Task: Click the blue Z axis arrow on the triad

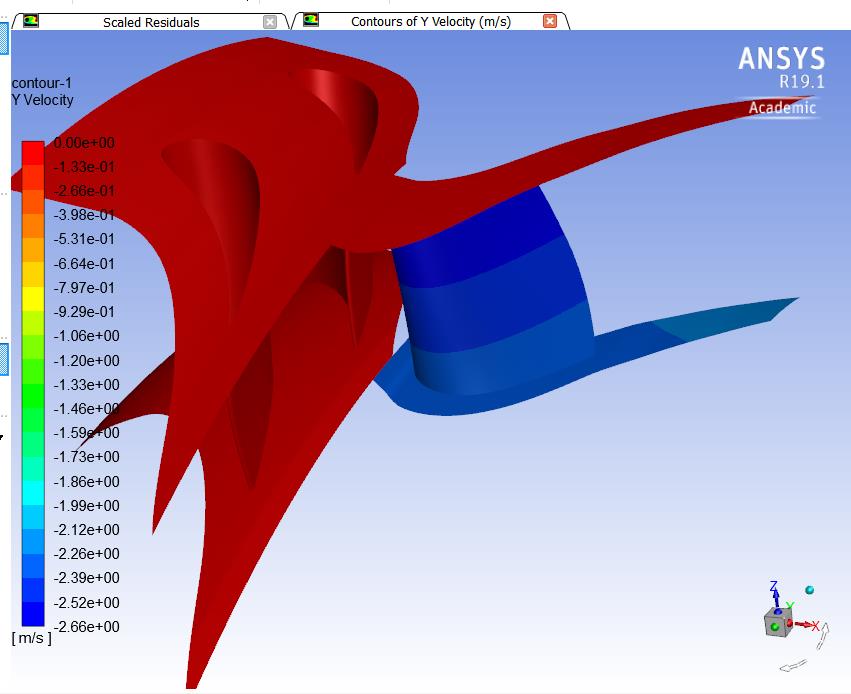Action: click(x=776, y=595)
